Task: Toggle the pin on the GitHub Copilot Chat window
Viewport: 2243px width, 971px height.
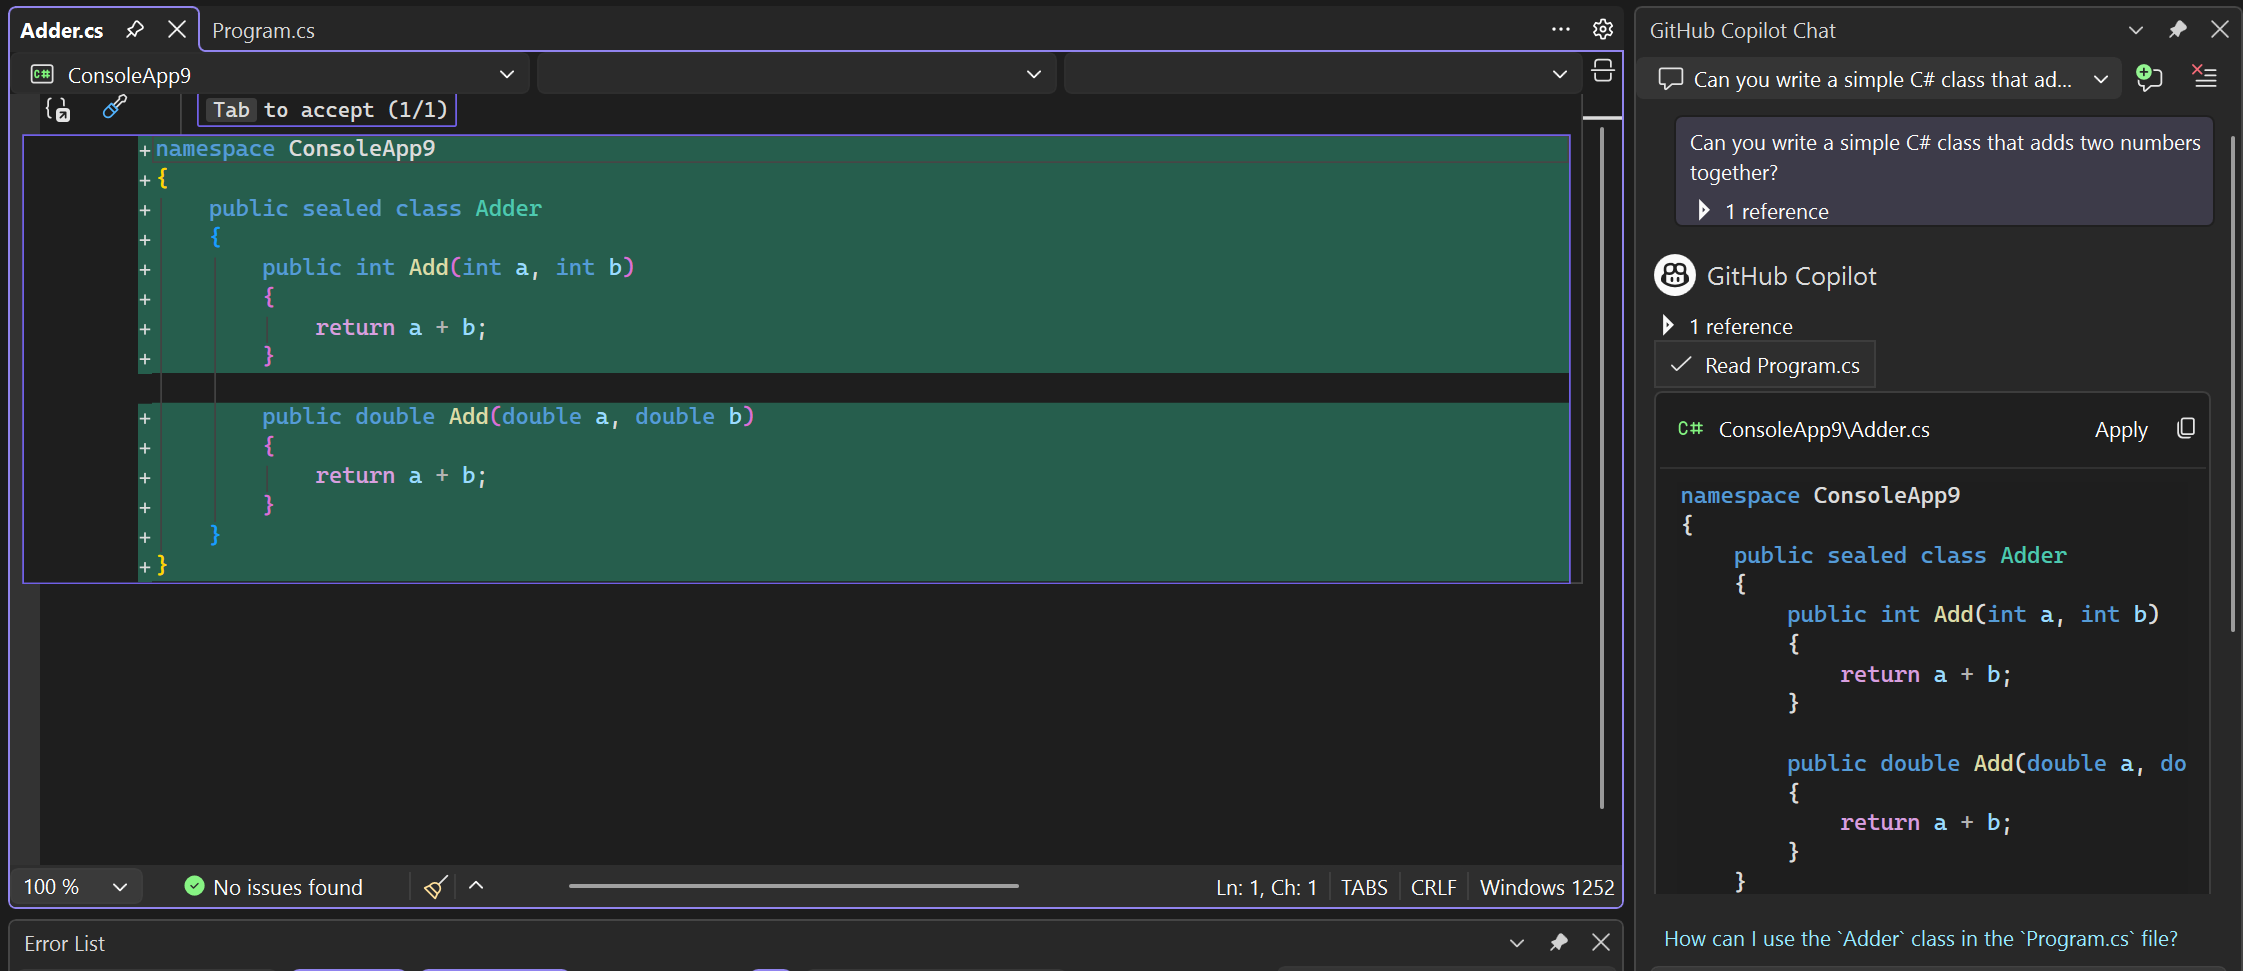Action: point(2178,29)
